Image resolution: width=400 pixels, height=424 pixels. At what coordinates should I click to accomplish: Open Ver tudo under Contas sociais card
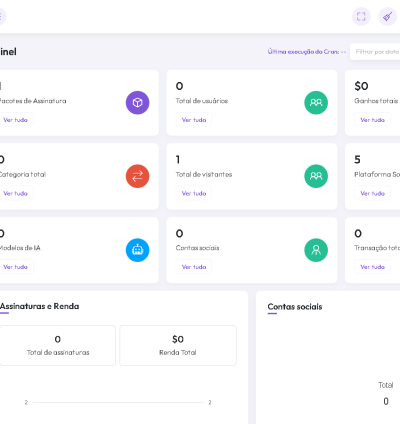pyautogui.click(x=194, y=267)
